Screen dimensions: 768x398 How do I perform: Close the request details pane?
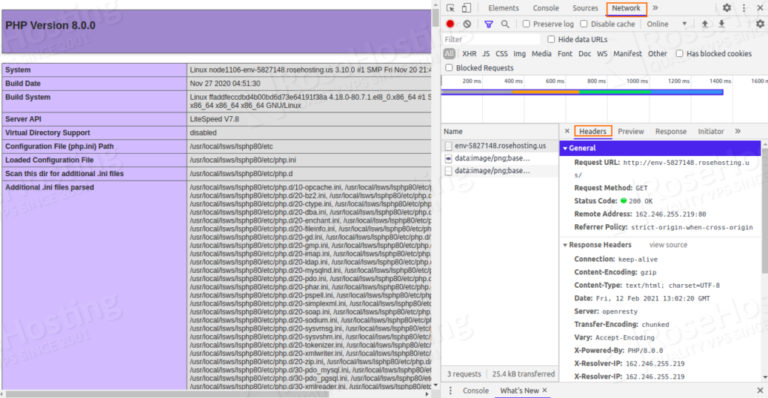[x=567, y=131]
